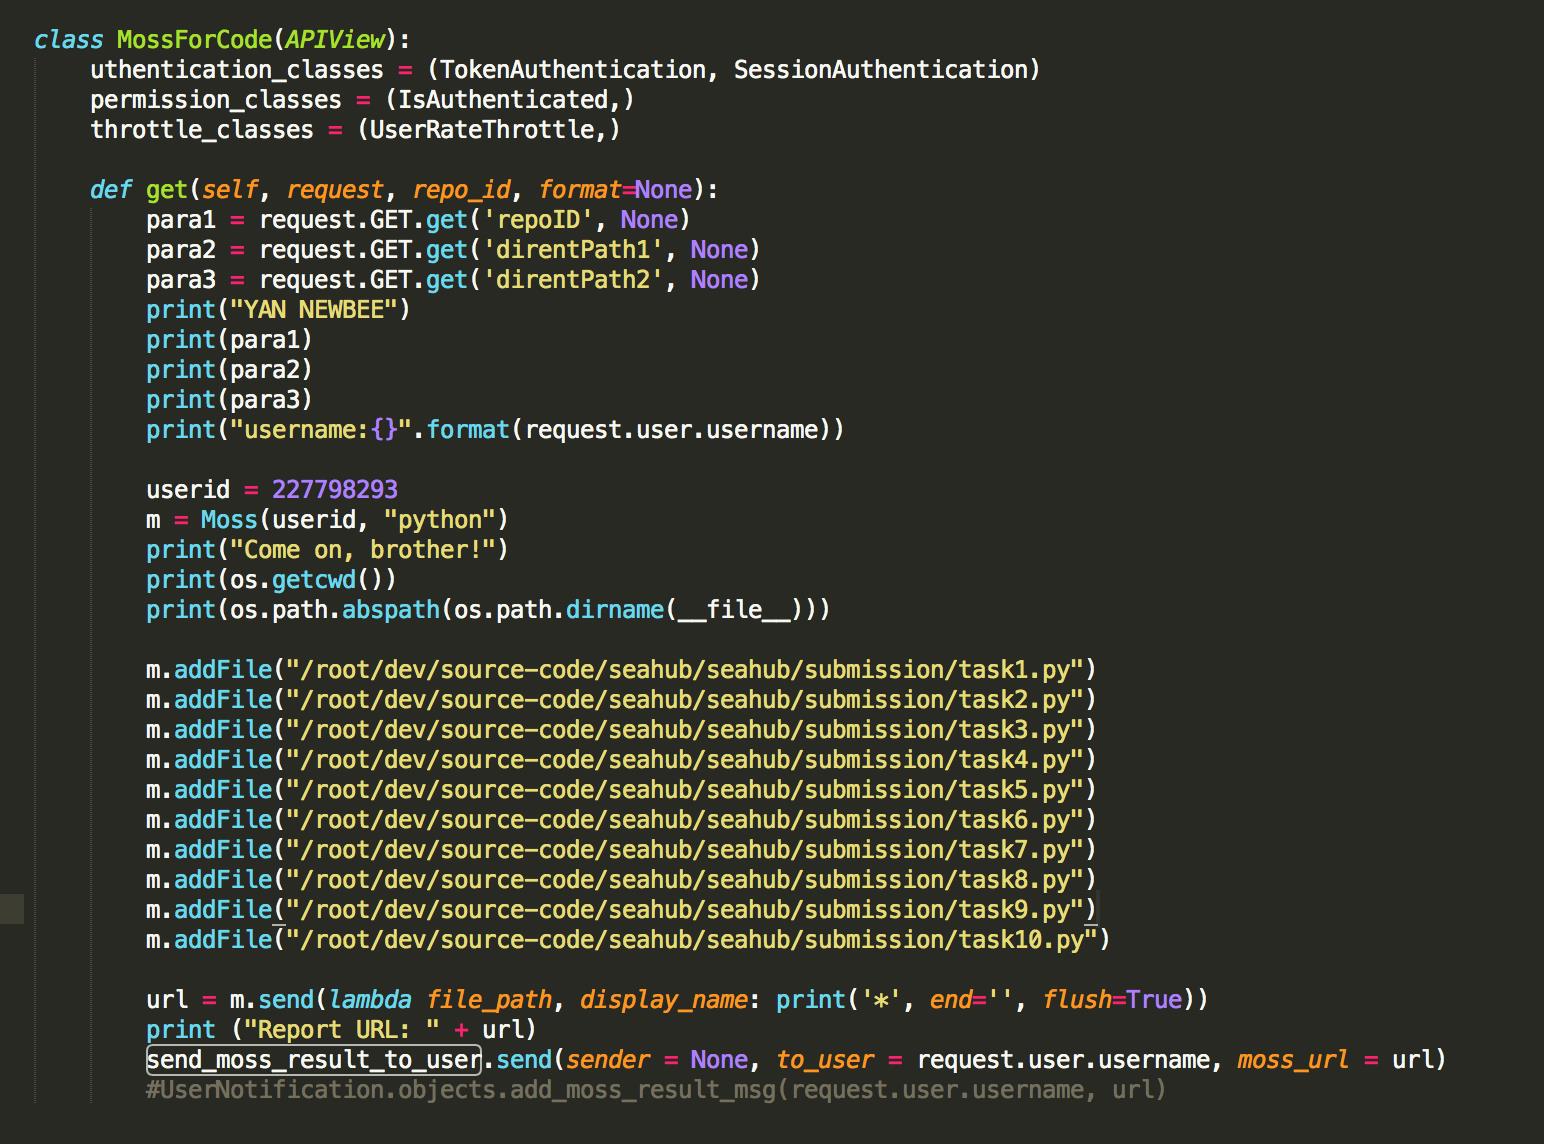Click the task6.py file path string
This screenshot has height=1144, width=1544.
tap(685, 820)
